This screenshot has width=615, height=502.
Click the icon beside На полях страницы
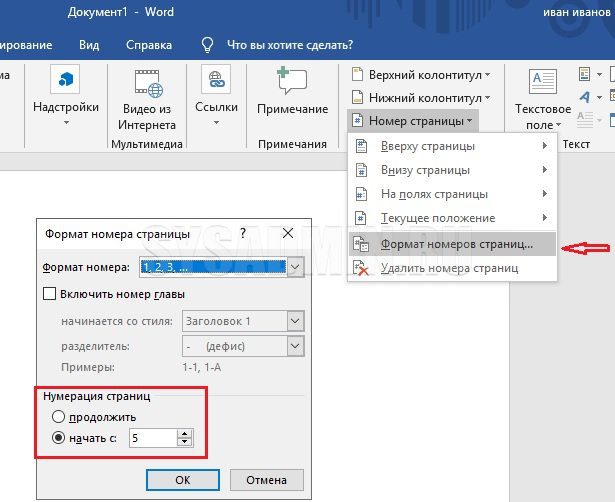361,194
